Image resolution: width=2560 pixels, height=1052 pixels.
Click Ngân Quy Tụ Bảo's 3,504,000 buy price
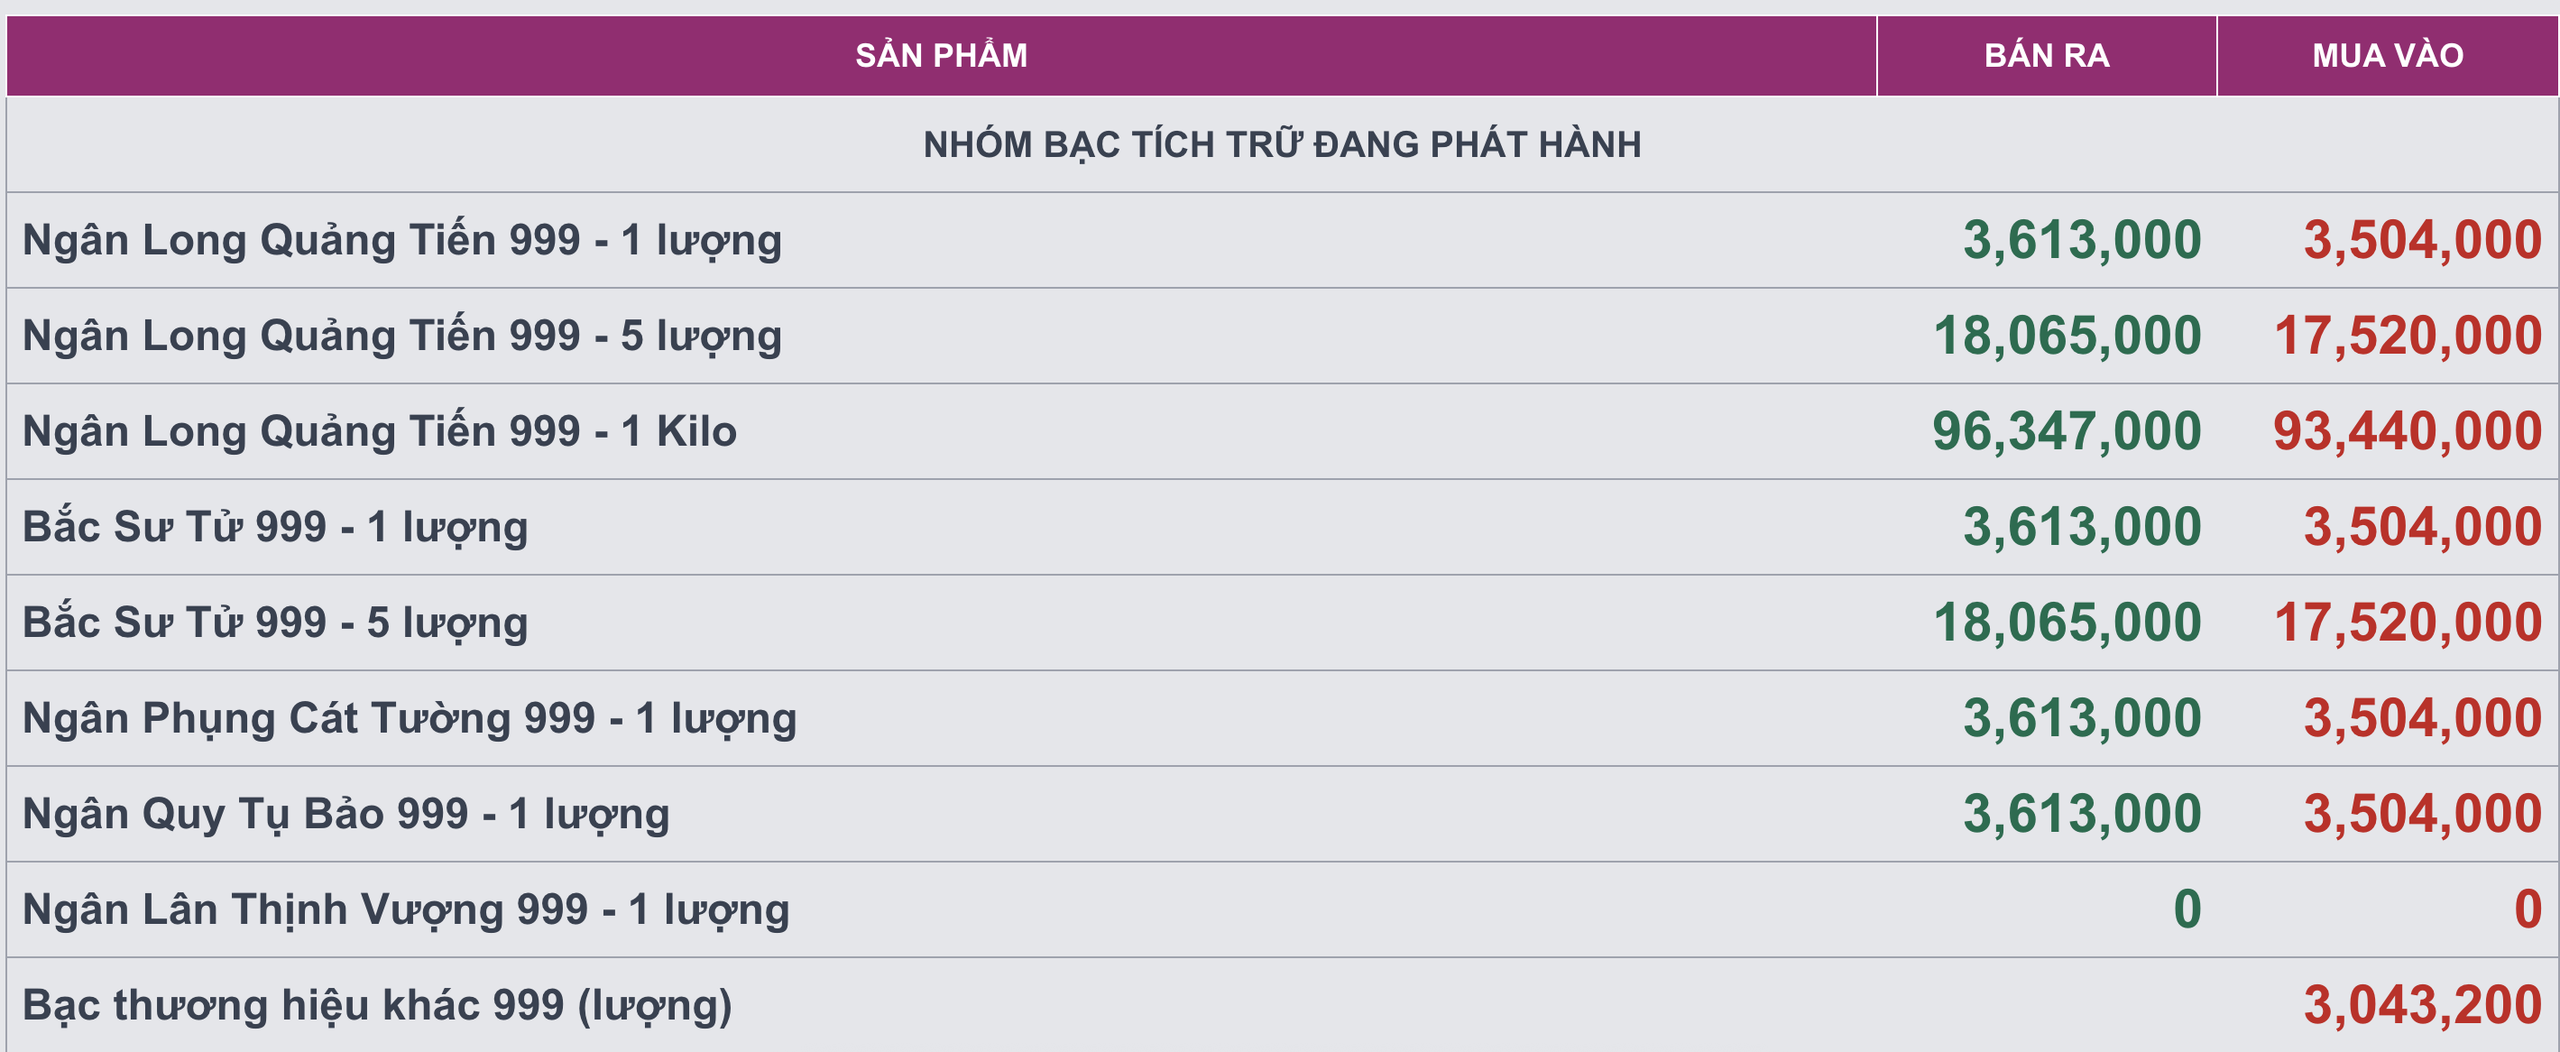[2422, 814]
